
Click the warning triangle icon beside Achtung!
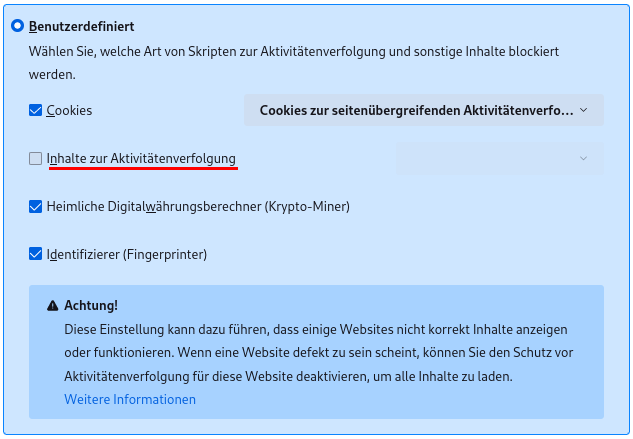tap(52, 305)
